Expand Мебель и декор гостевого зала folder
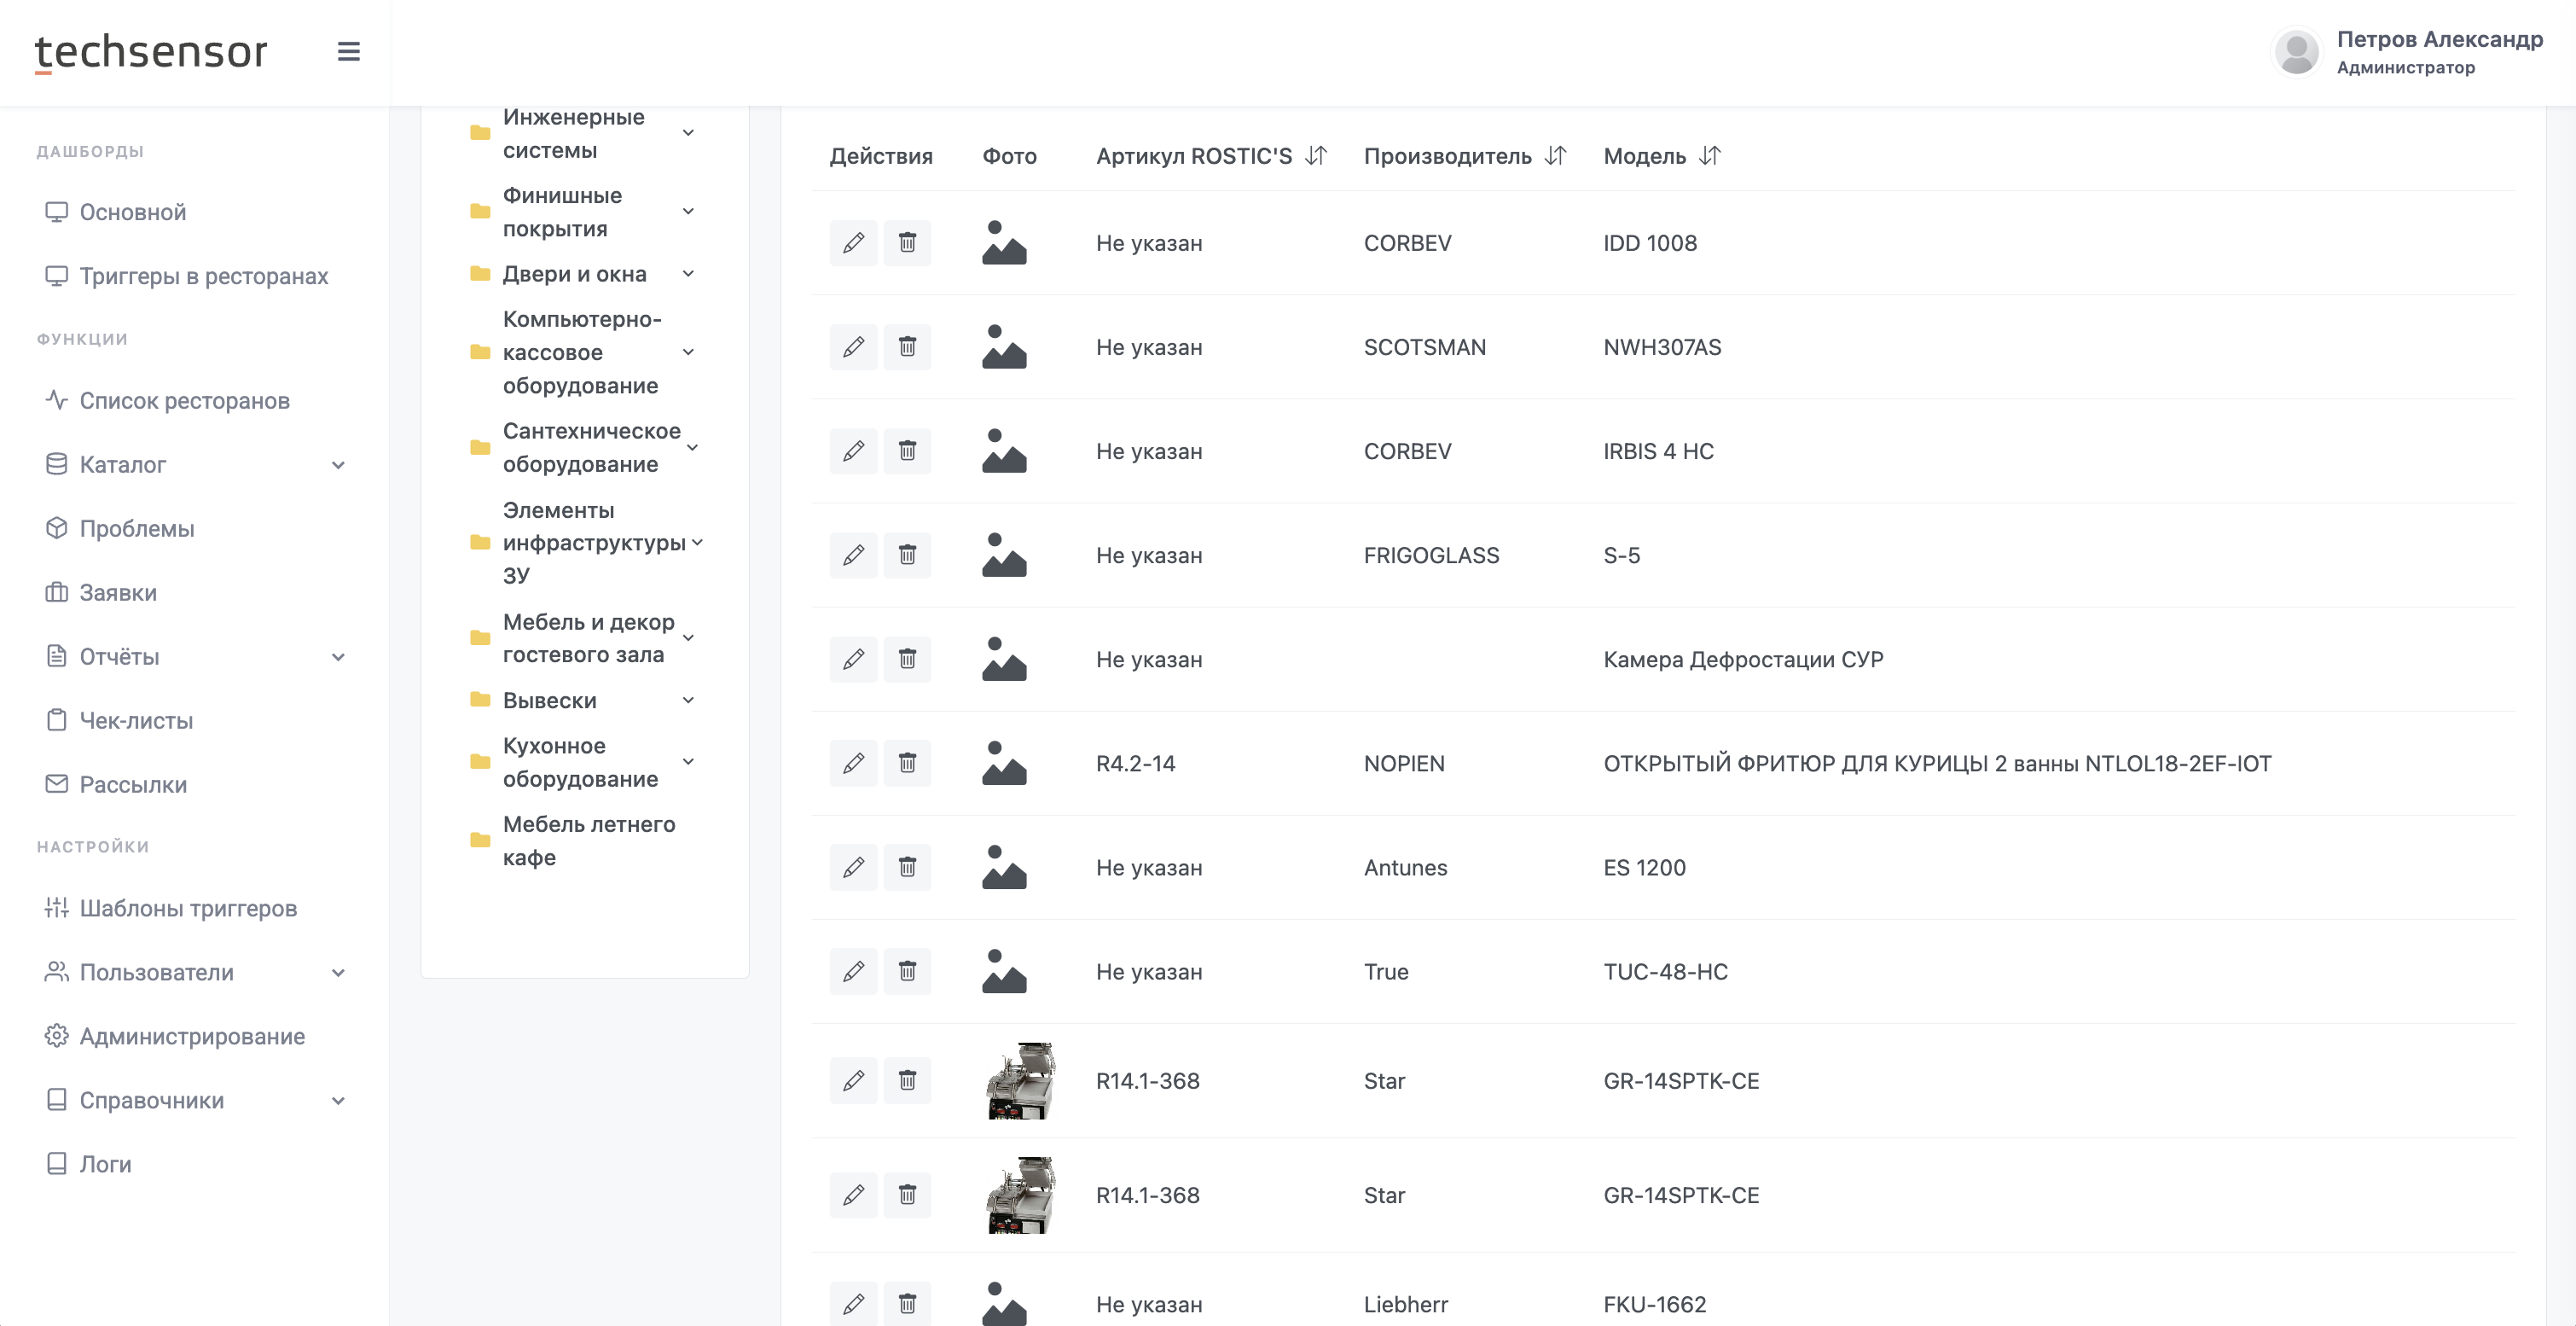Image resolution: width=2576 pixels, height=1326 pixels. point(688,638)
